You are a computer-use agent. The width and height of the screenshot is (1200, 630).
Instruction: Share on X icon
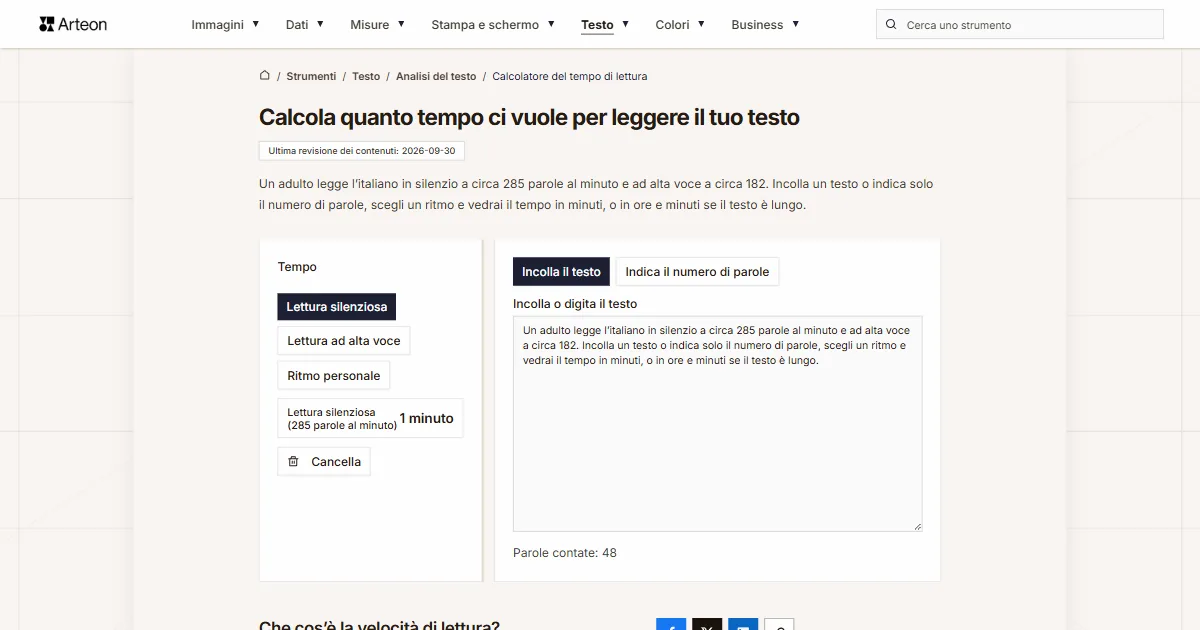pos(707,625)
